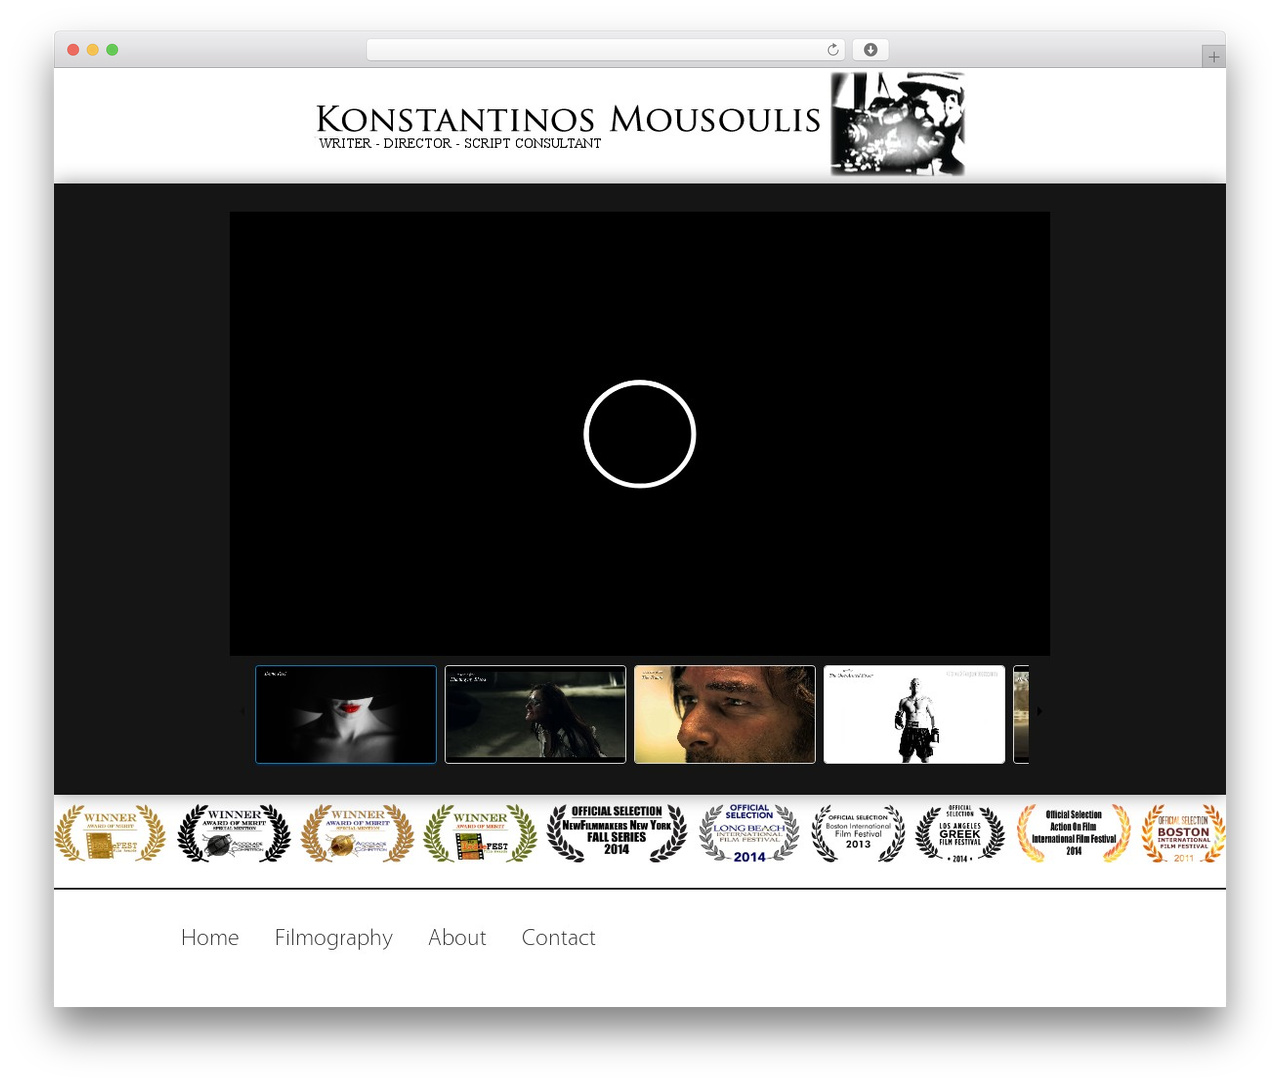Advance the carousel with the right arrow
Image resolution: width=1280 pixels, height=1084 pixels.
(1039, 712)
